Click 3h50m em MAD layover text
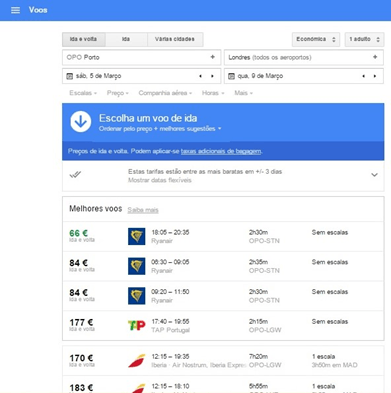The width and height of the screenshot is (391, 393). (x=334, y=365)
